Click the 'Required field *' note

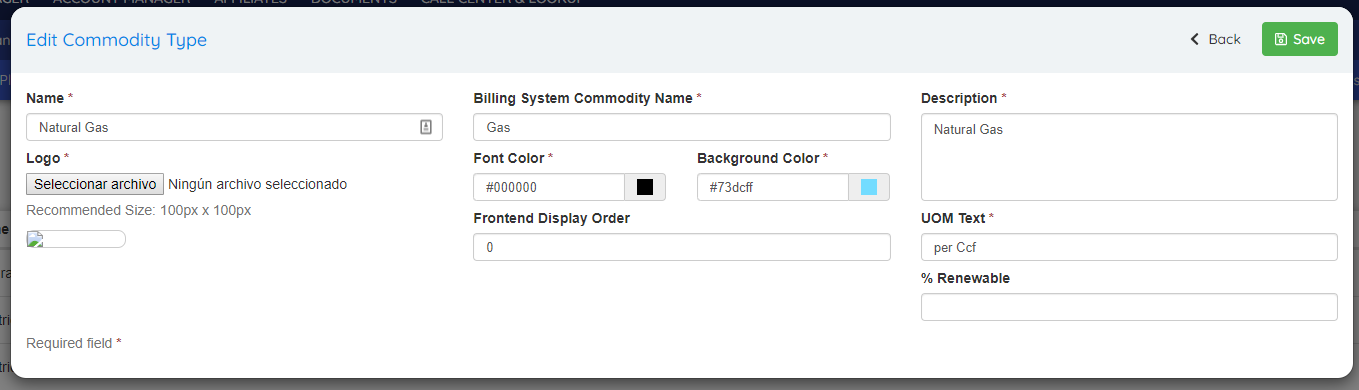74,343
